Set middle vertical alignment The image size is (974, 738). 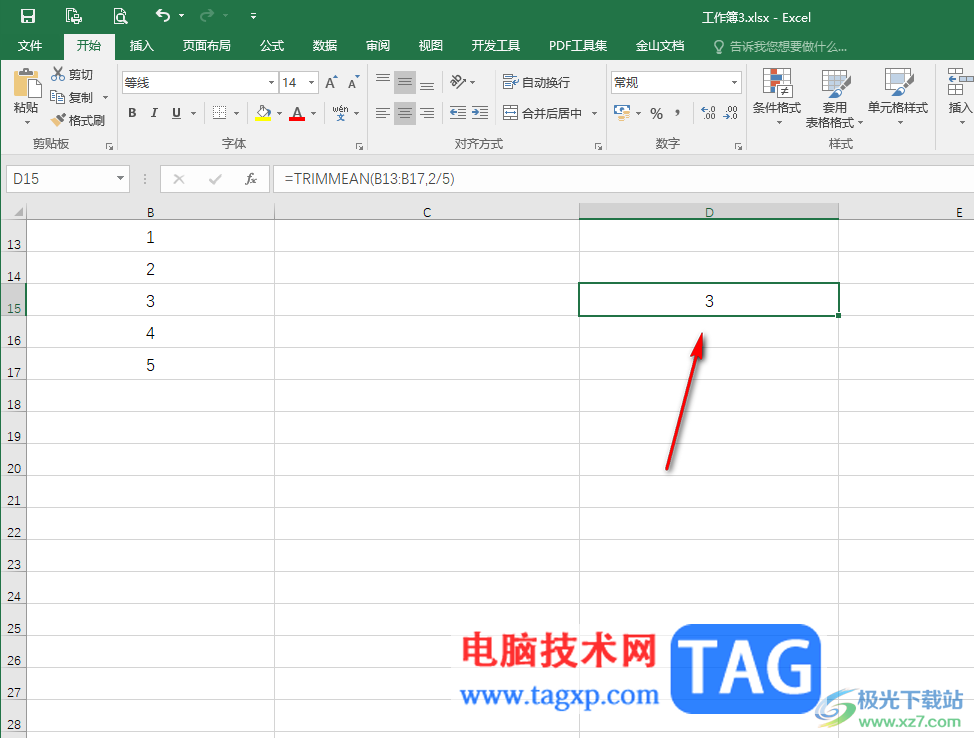(x=405, y=82)
